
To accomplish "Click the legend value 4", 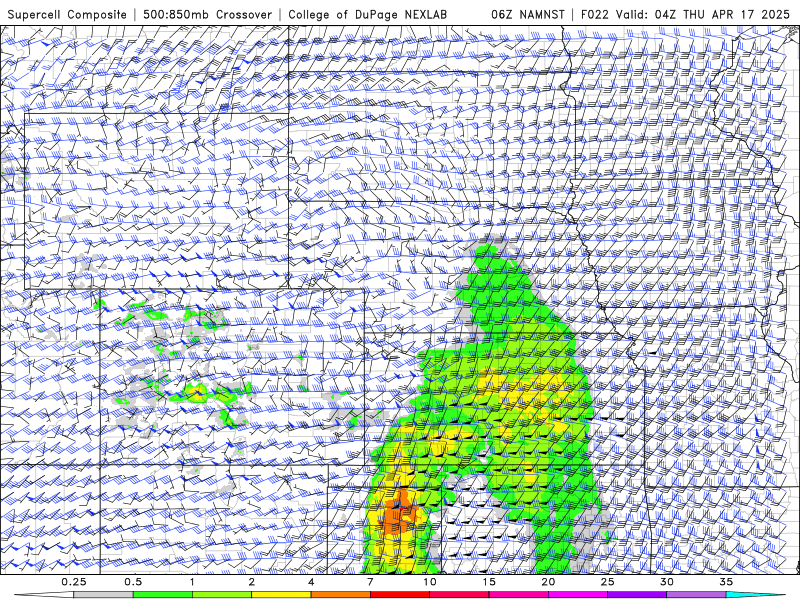I will [311, 582].
